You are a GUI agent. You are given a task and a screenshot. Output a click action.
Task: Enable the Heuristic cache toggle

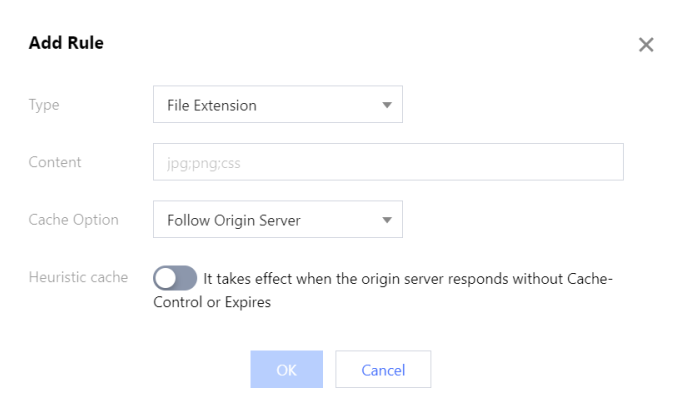(175, 278)
